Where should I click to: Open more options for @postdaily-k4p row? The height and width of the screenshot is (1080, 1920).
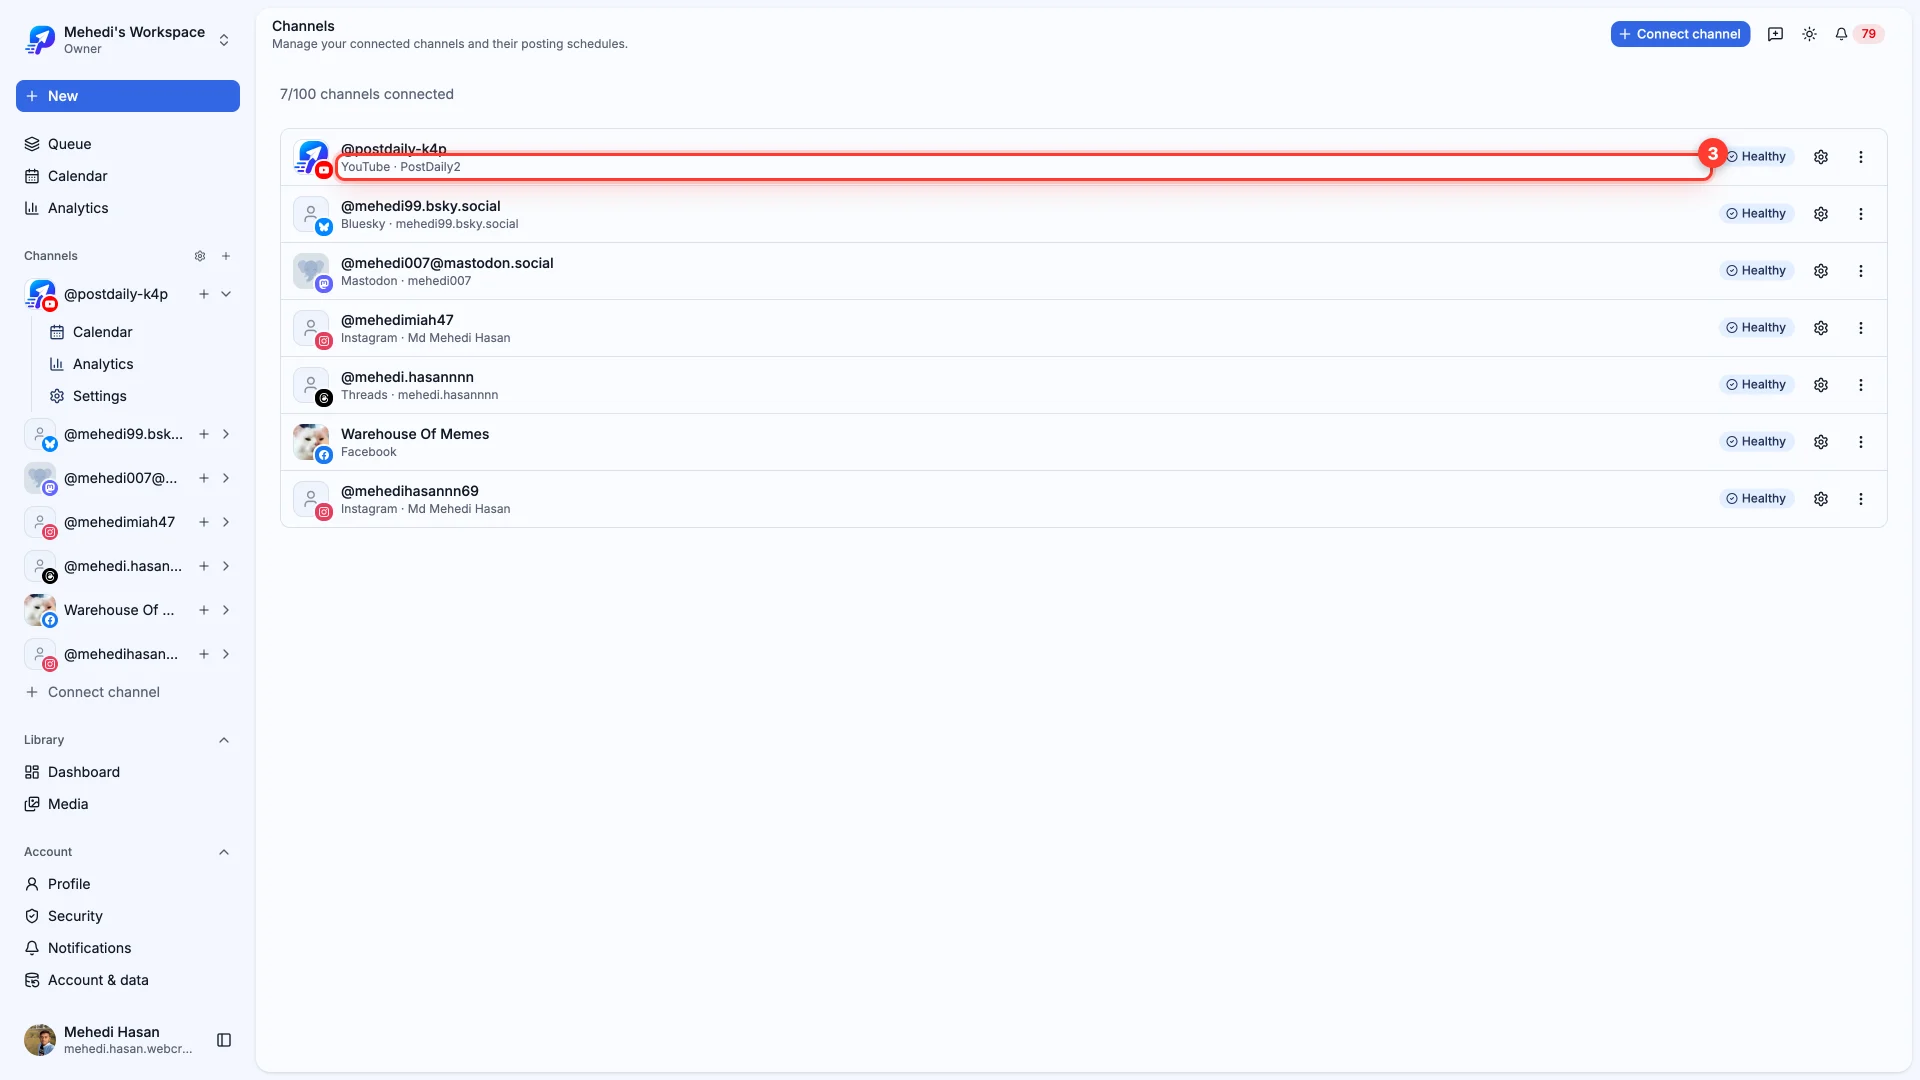point(1861,157)
